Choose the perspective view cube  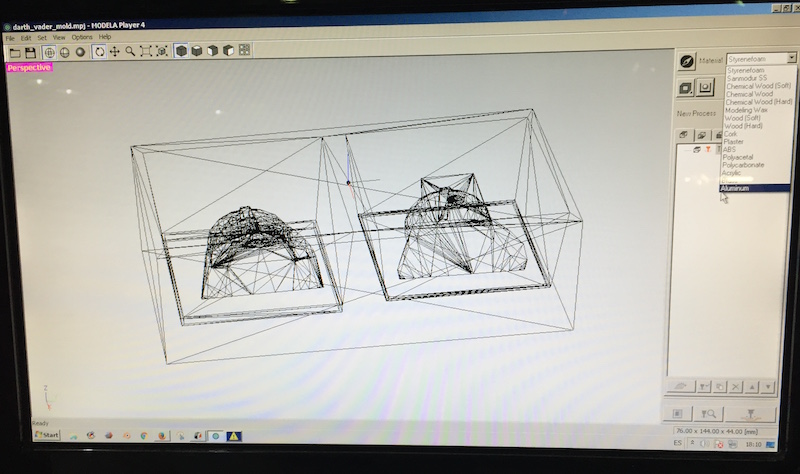[x=181, y=51]
